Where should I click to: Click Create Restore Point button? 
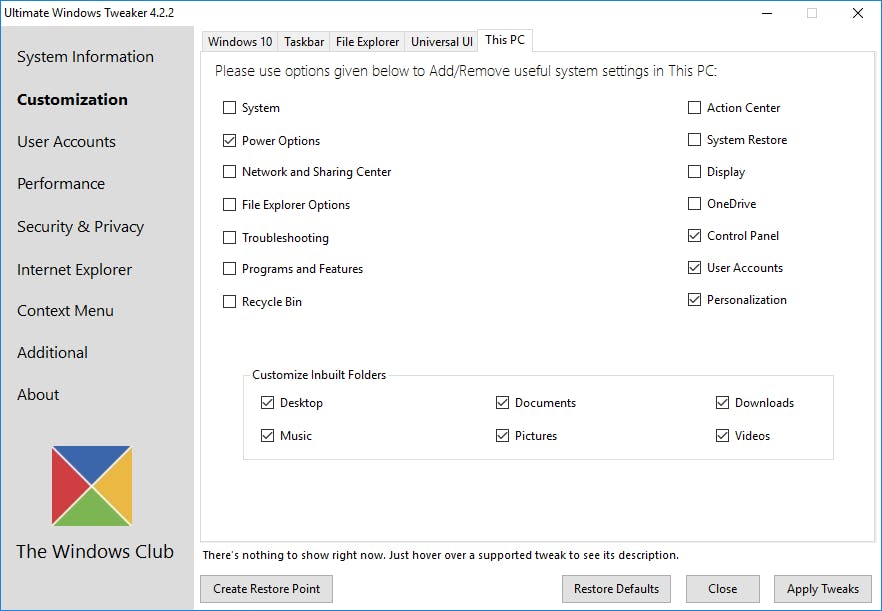pyautogui.click(x=267, y=589)
